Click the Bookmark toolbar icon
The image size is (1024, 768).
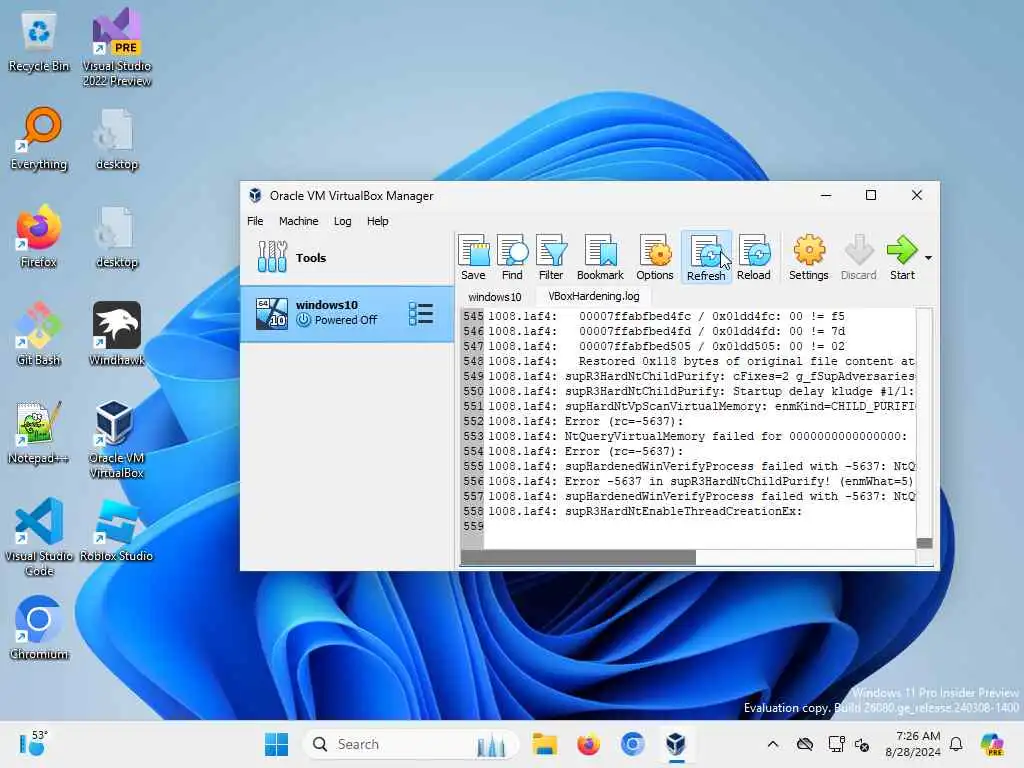tap(600, 257)
